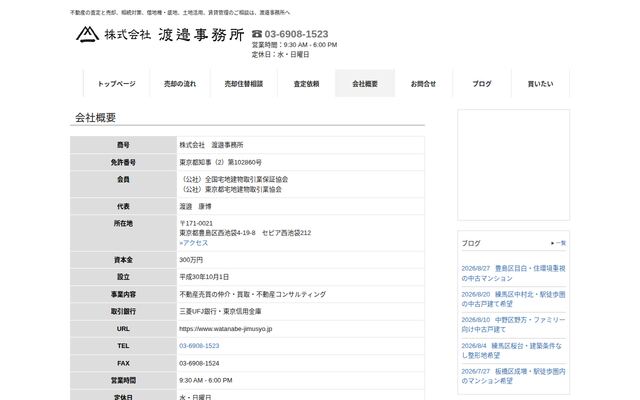Click the 渡邉事務所 company logo

click(160, 35)
